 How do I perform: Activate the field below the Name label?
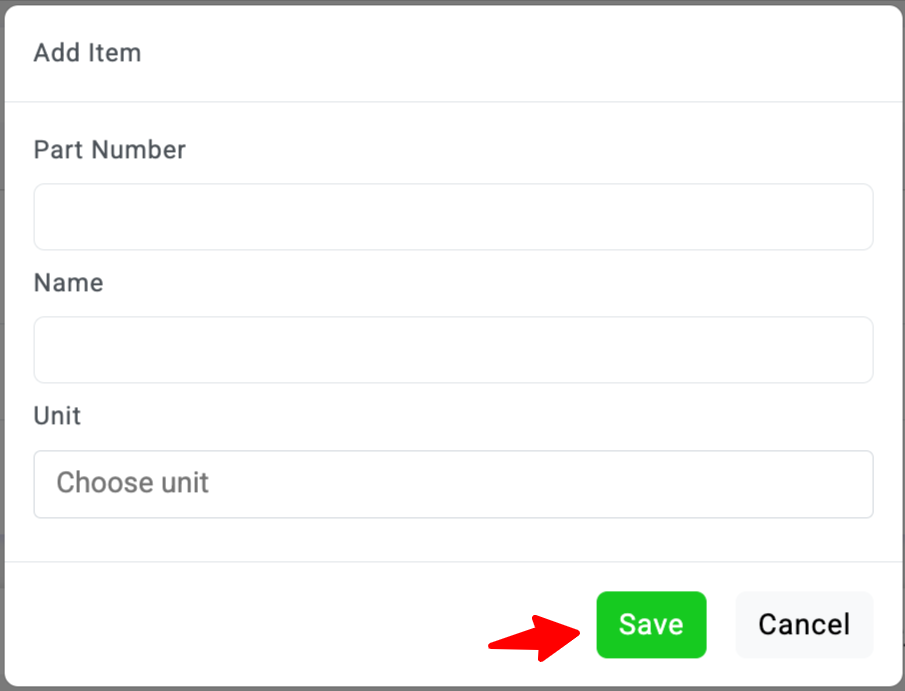453,350
